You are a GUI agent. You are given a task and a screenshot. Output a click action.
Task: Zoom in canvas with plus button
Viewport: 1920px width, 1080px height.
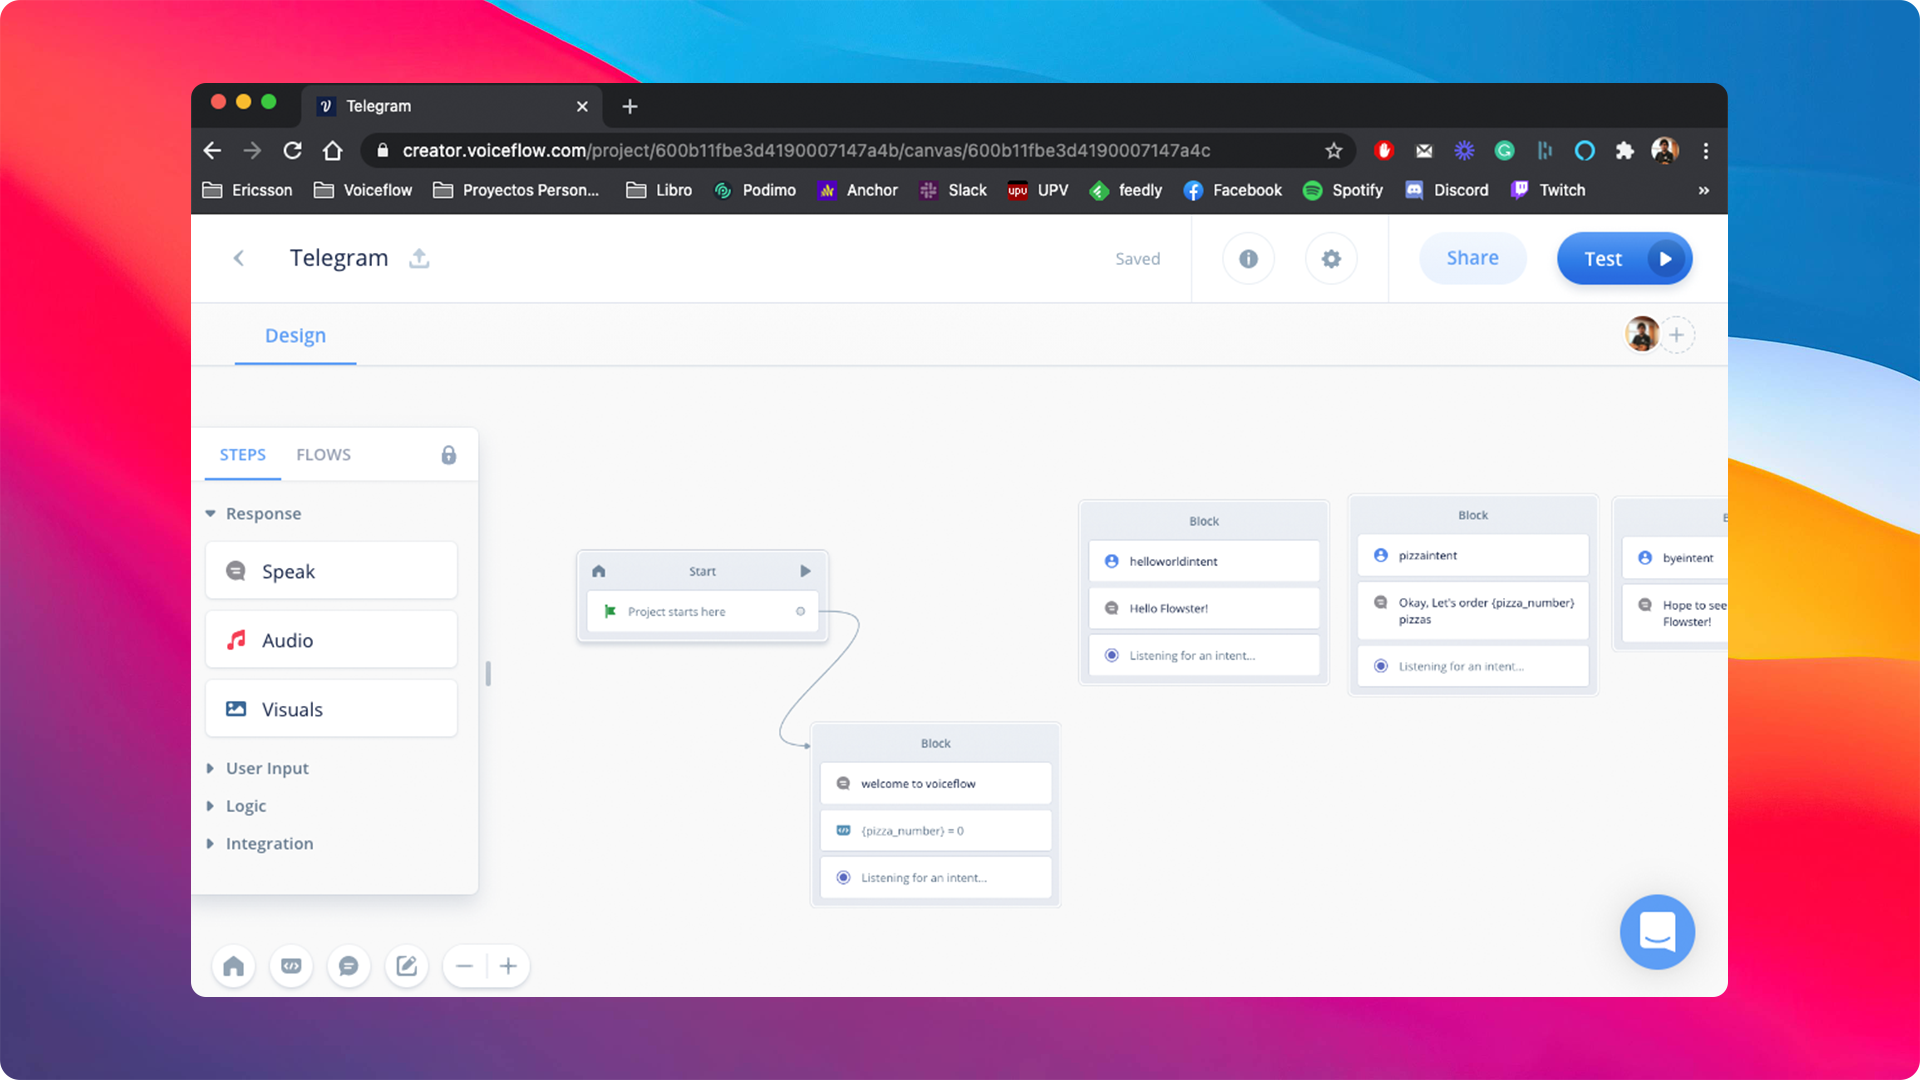(x=508, y=966)
